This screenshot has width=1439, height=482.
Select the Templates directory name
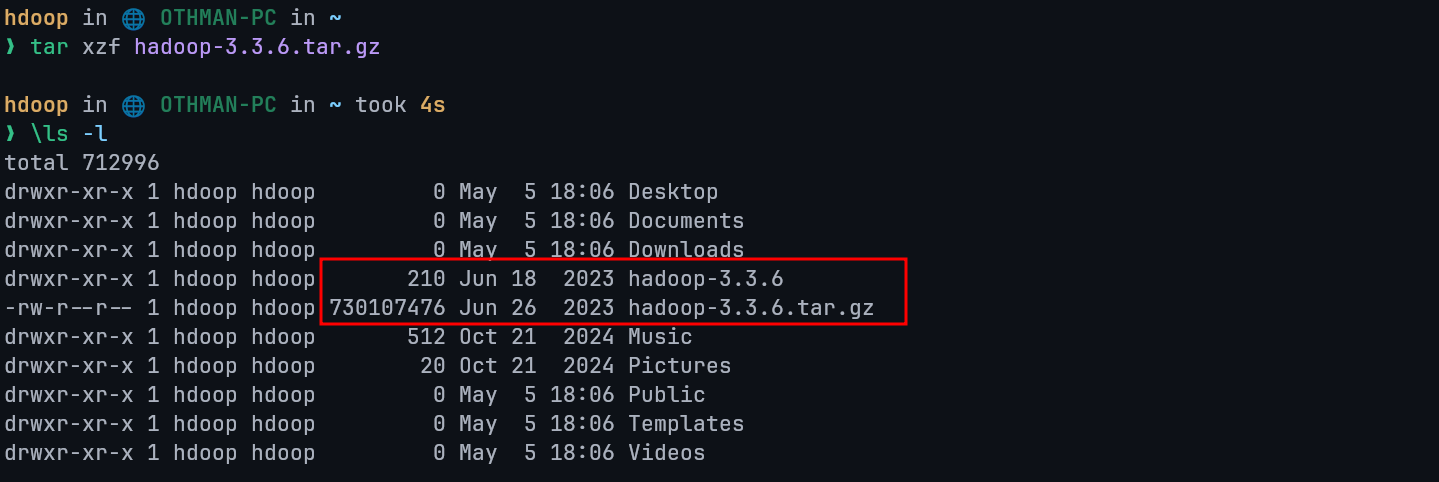coord(686,424)
